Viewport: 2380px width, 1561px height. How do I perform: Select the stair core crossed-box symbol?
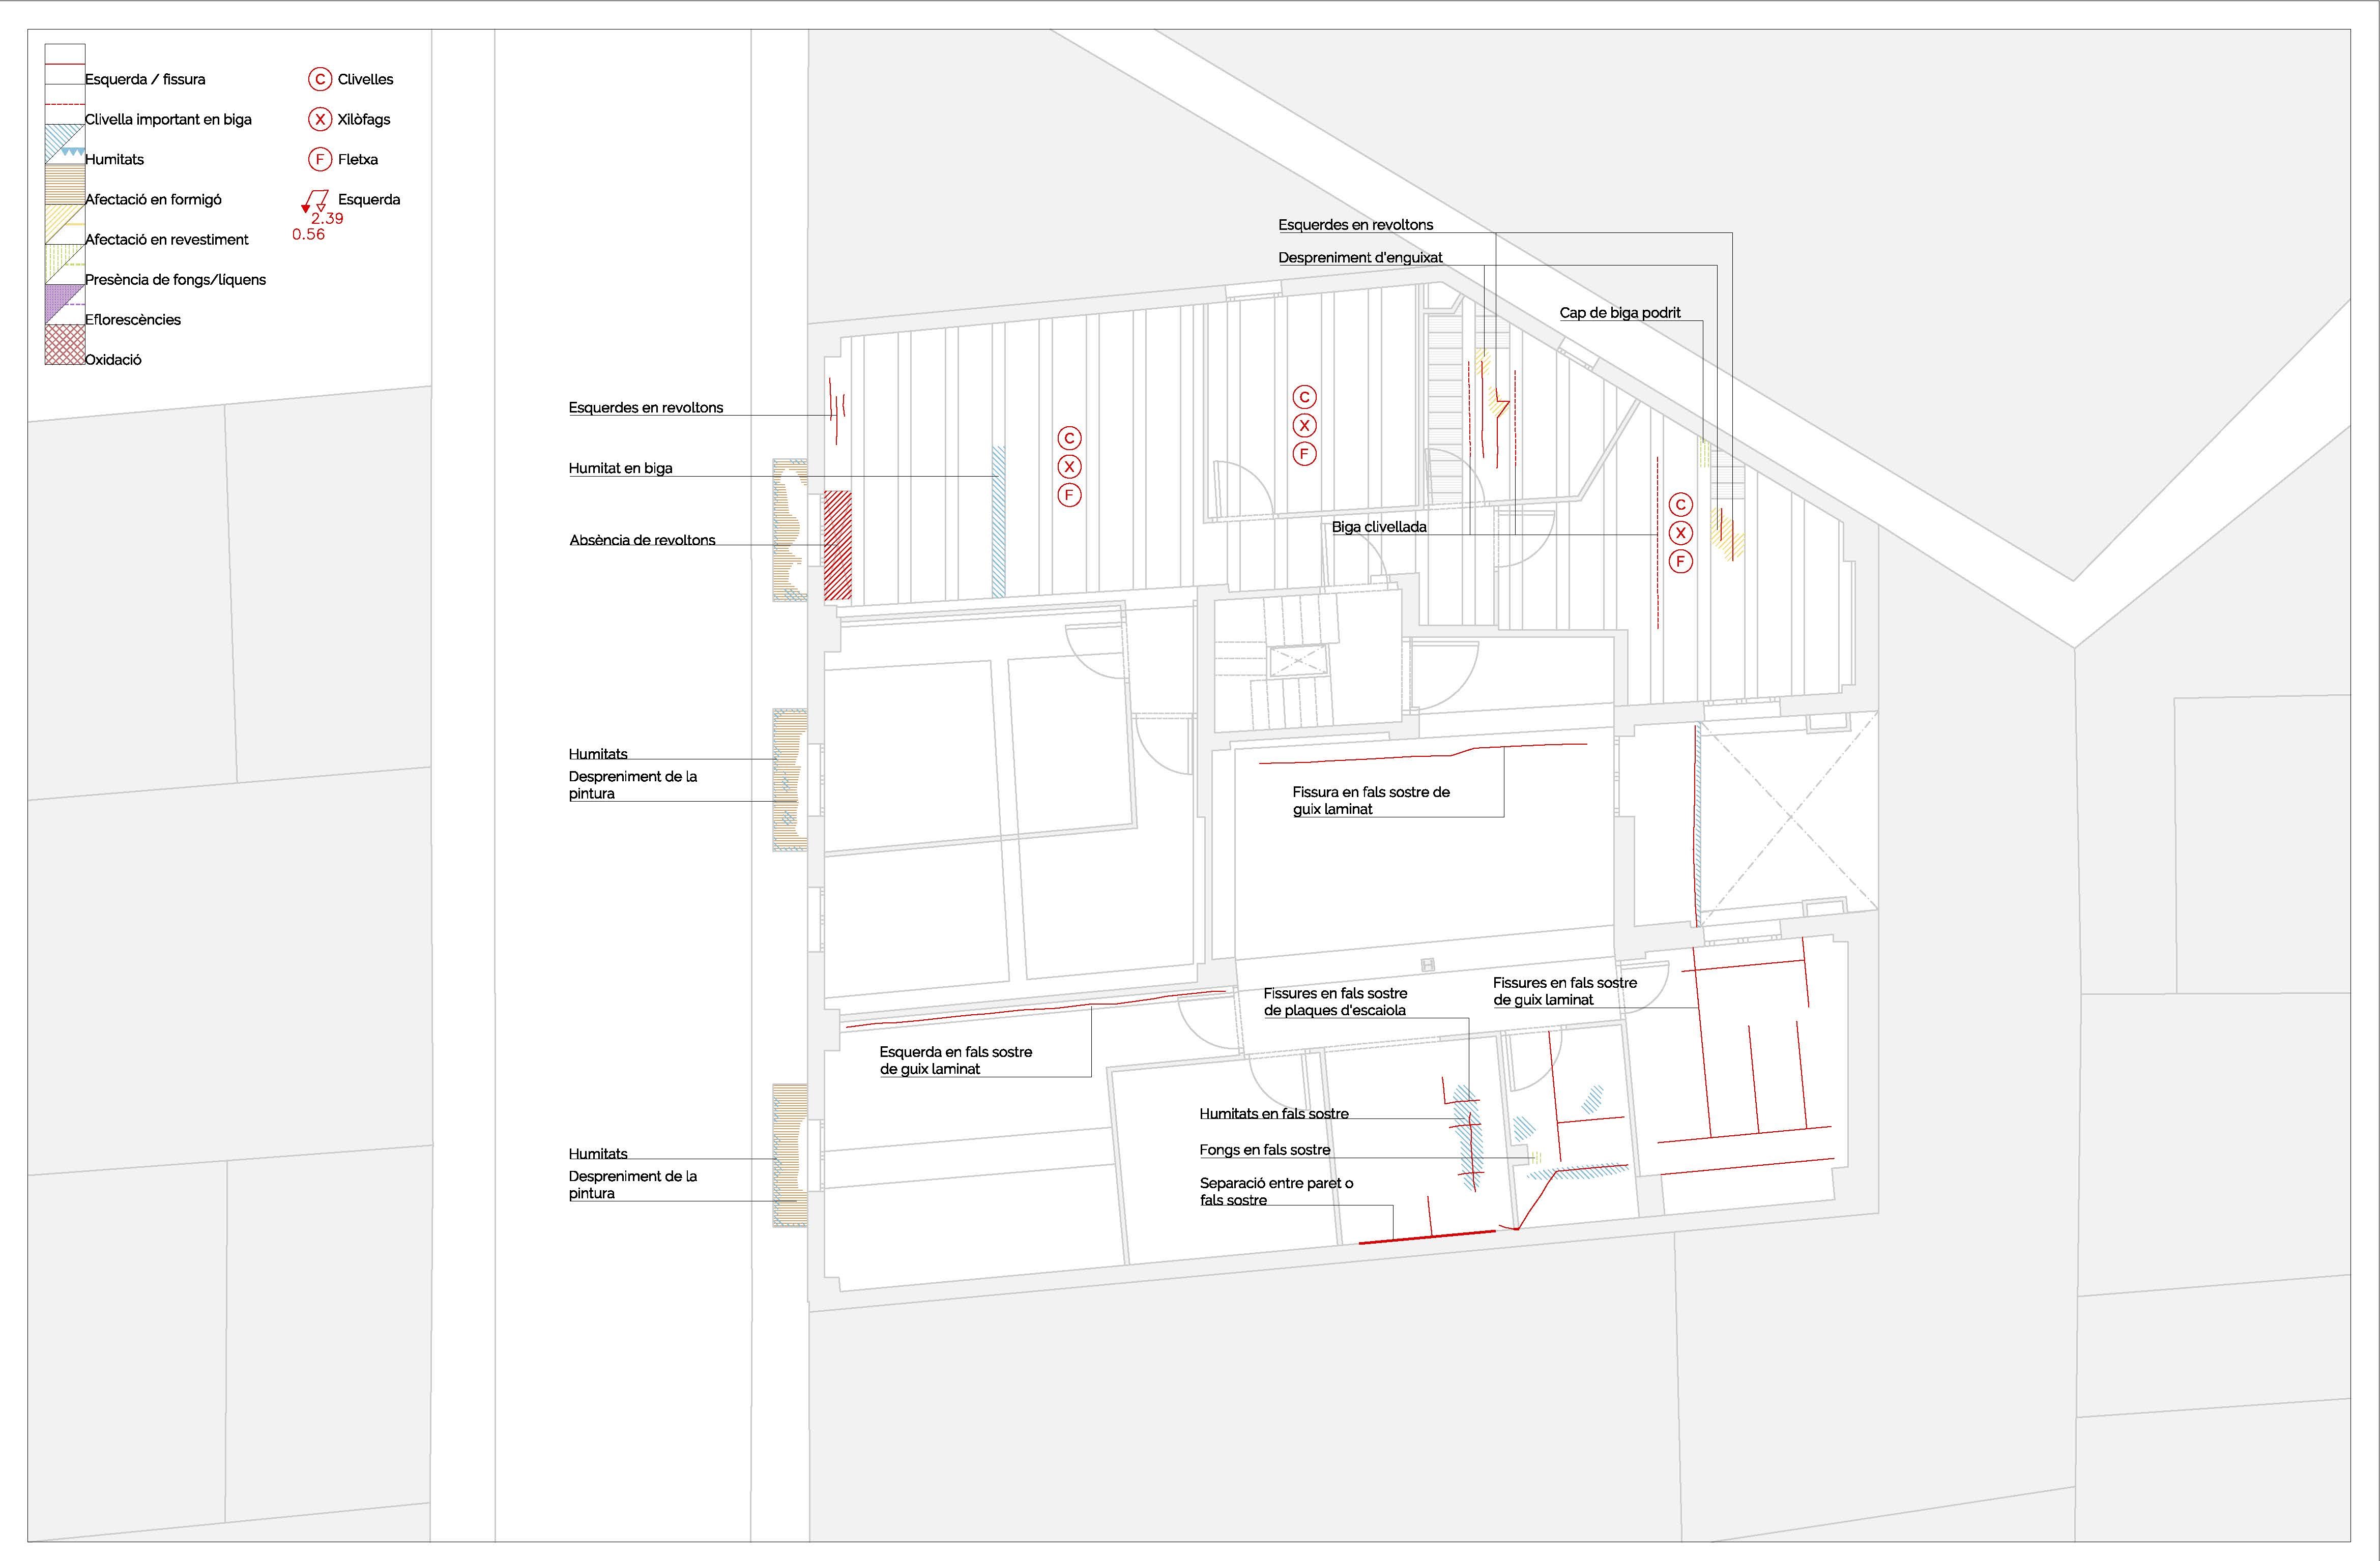tap(1297, 661)
